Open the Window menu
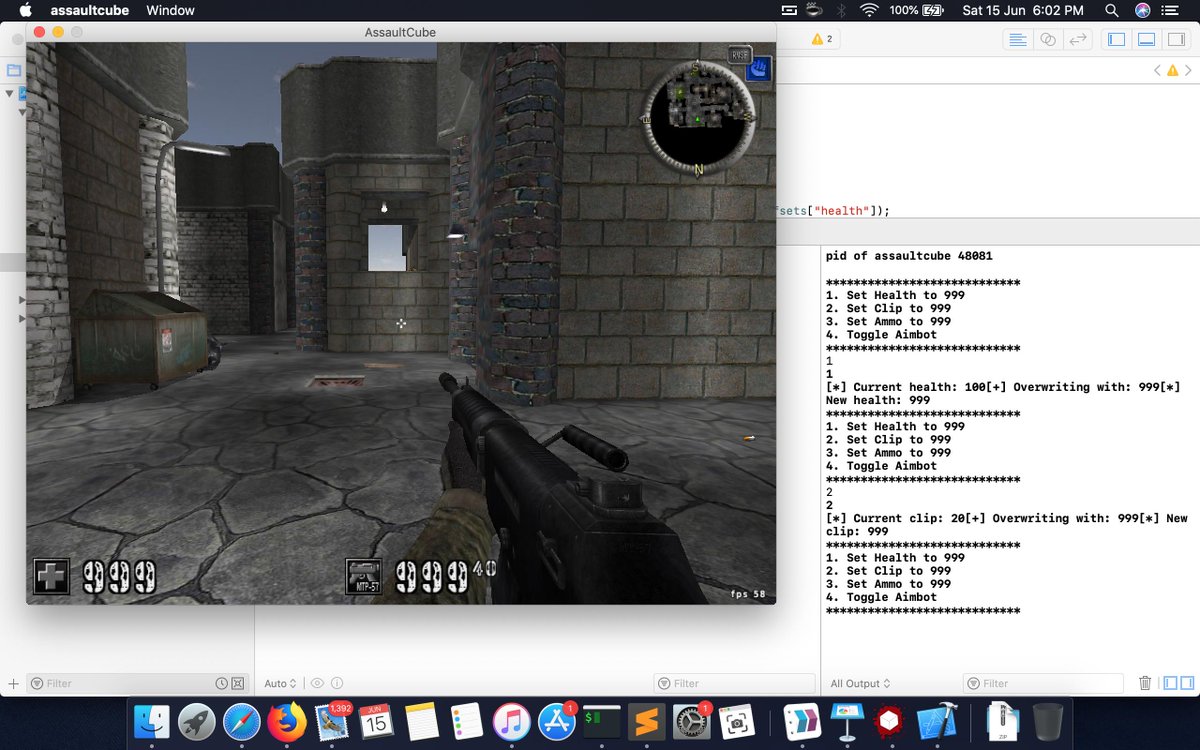This screenshot has width=1200, height=750. pos(171,10)
